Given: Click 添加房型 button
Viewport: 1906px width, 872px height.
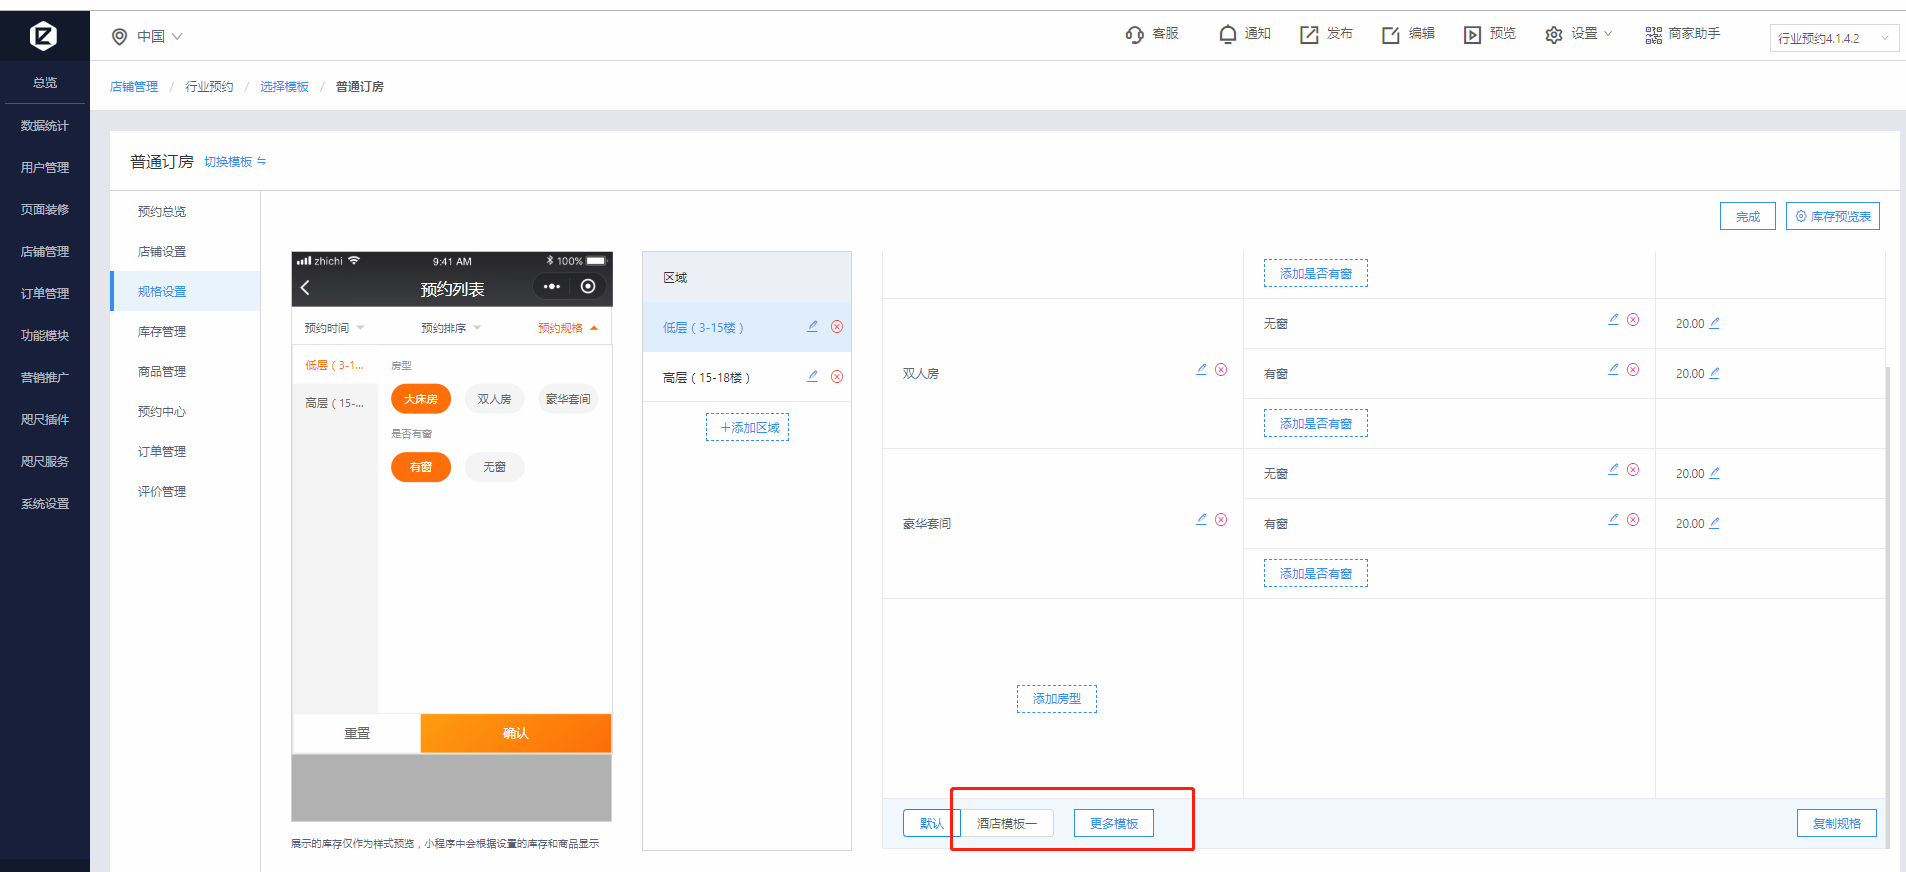Looking at the screenshot, I should pos(1057,699).
